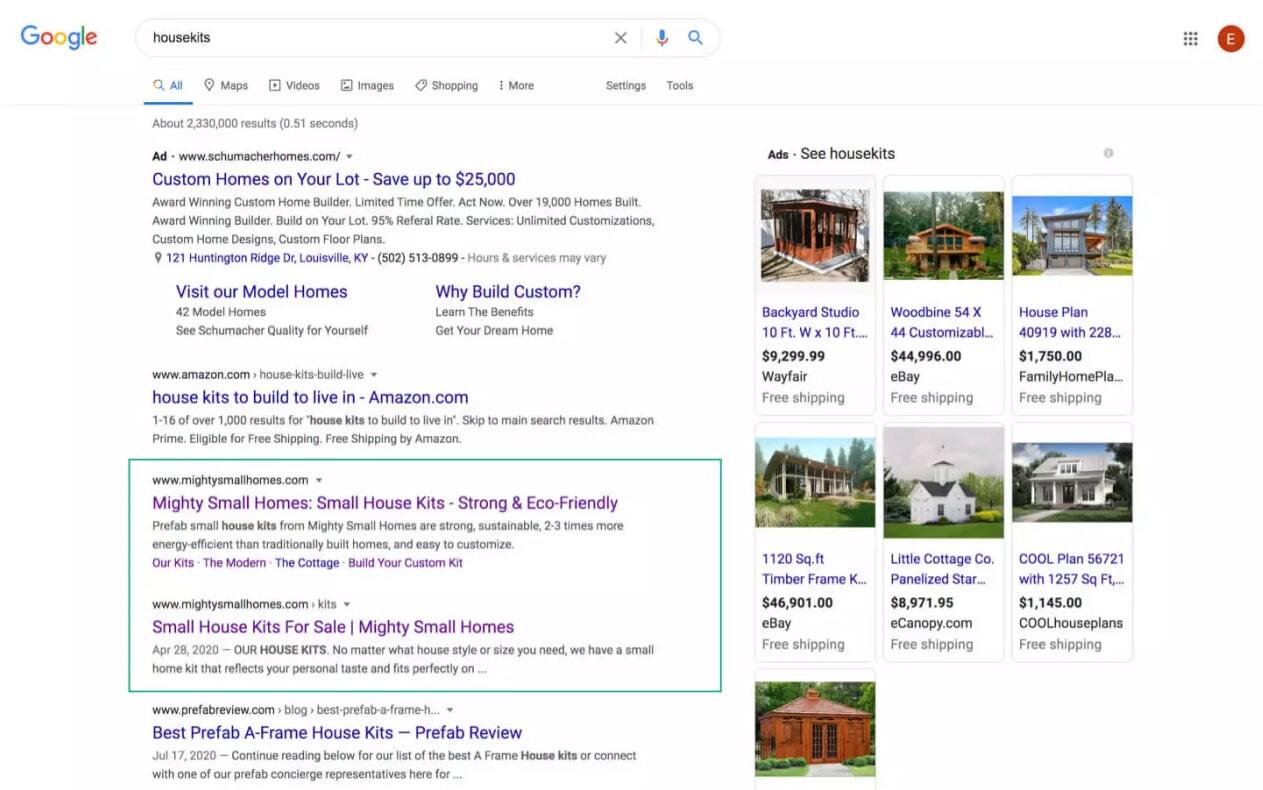
Task: Open the Amazon house kits result
Action: click(x=310, y=398)
